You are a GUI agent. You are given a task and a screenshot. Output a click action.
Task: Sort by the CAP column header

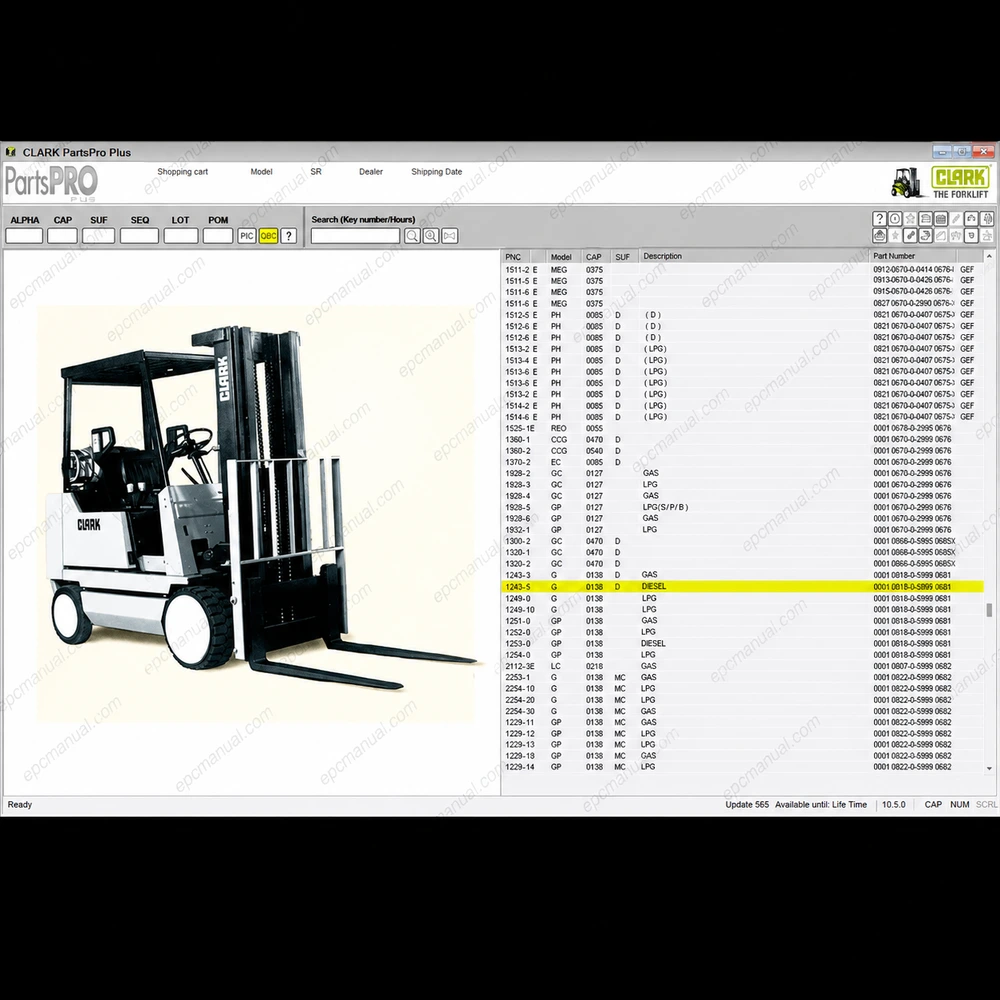(x=596, y=256)
